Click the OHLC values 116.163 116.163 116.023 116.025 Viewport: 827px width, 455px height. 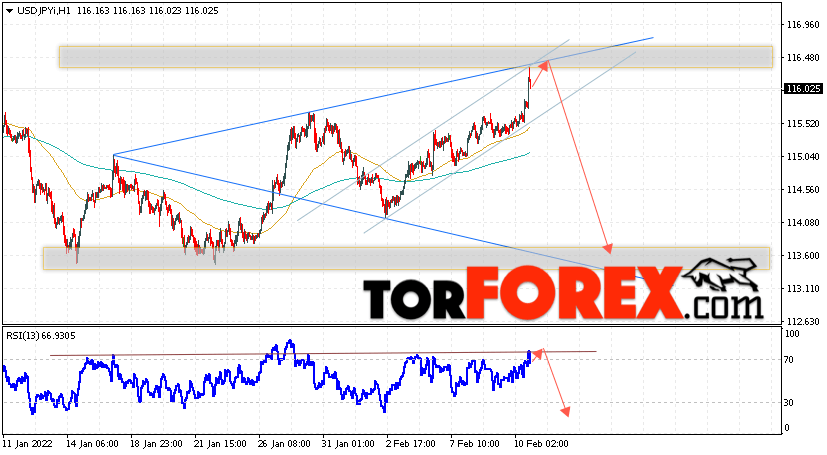[148, 11]
